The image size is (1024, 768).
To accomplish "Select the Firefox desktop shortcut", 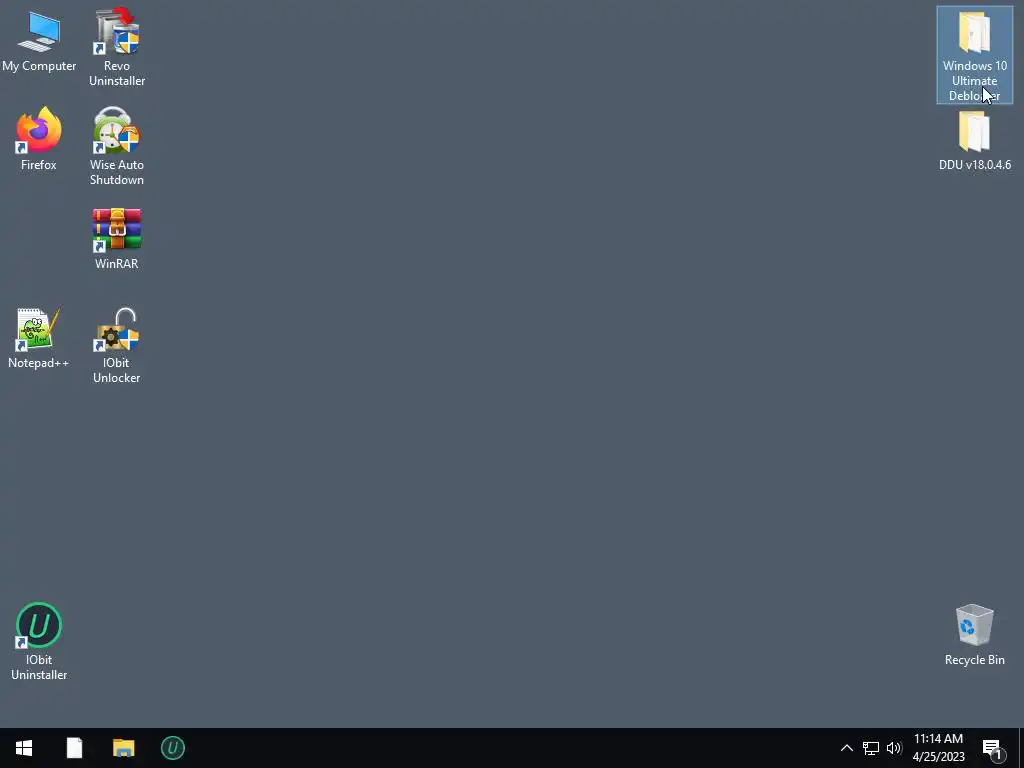I will coord(39,139).
